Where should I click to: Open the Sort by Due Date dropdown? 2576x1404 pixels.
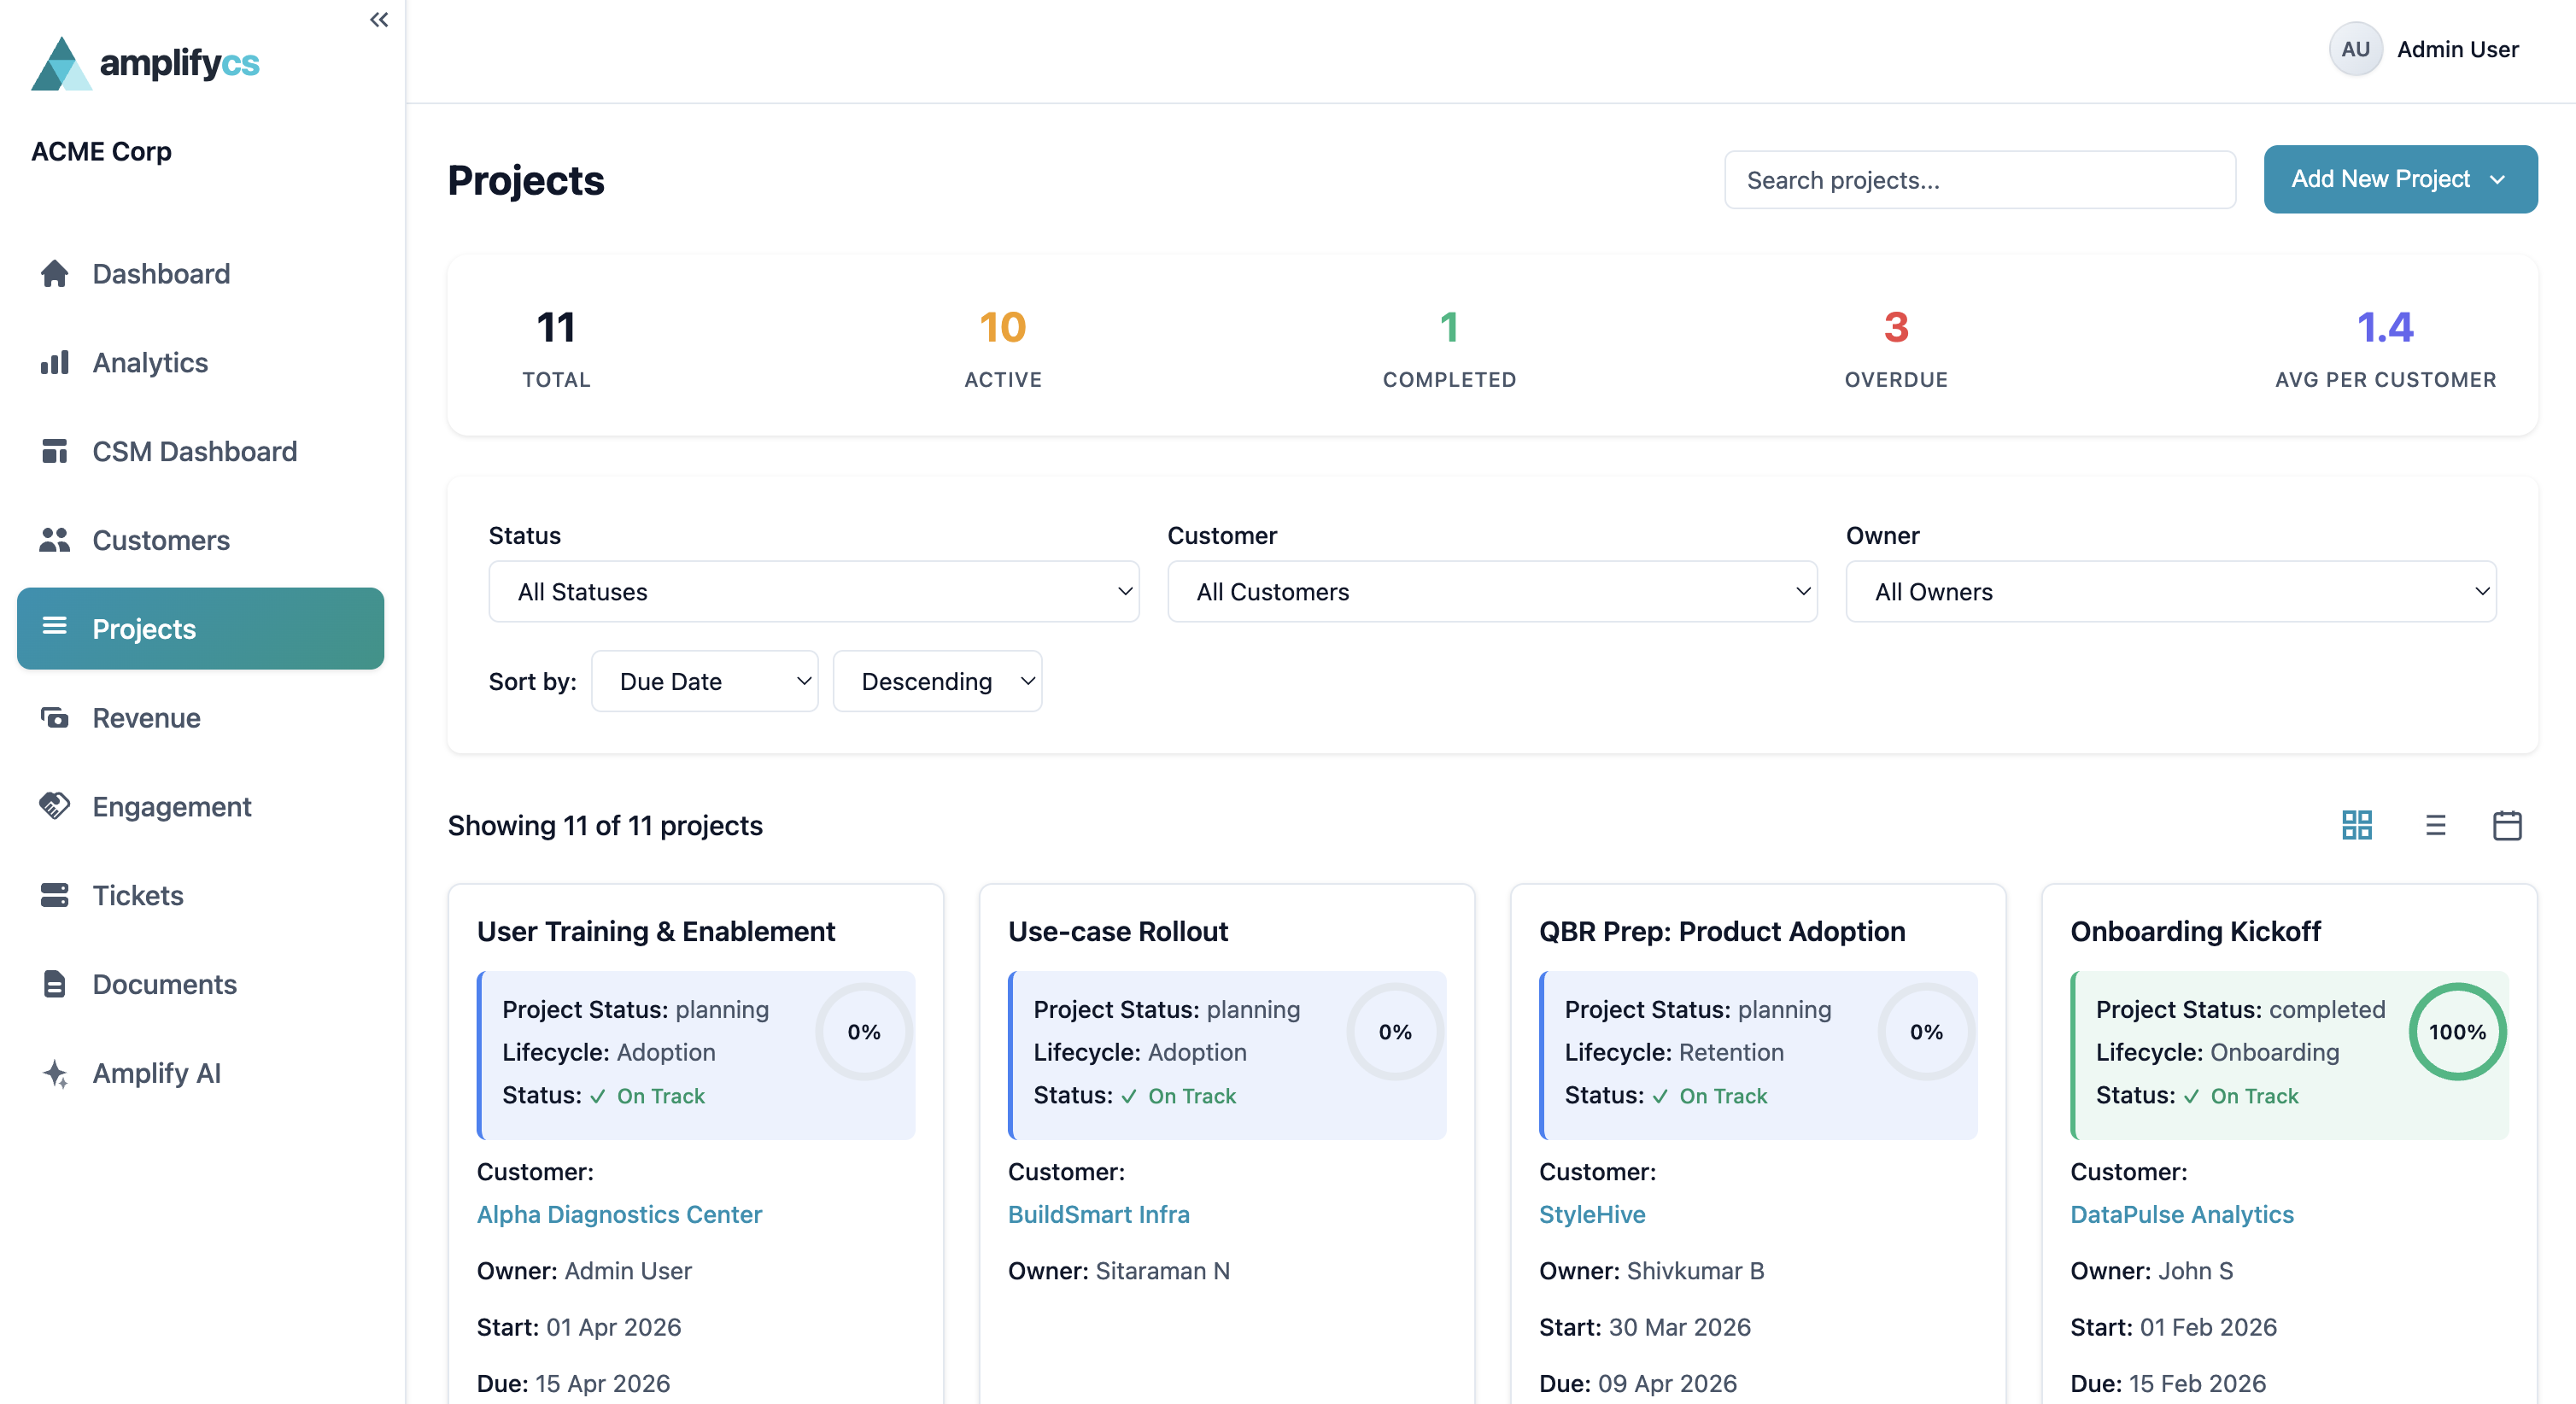[x=705, y=681]
